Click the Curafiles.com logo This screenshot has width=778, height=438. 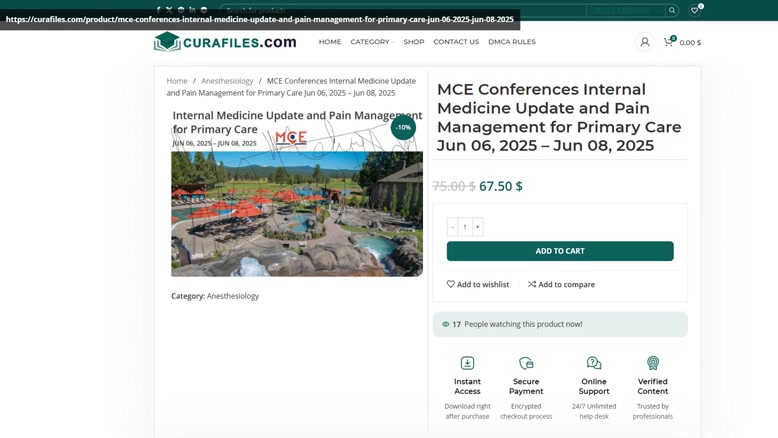tap(225, 42)
